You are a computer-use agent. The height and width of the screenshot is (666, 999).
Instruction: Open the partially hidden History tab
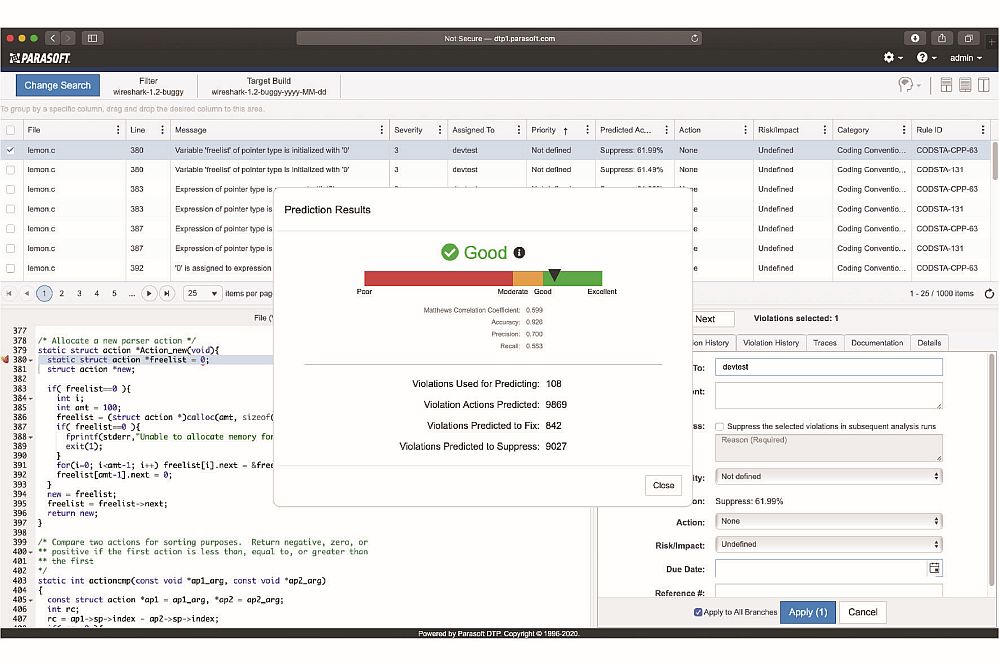point(714,343)
